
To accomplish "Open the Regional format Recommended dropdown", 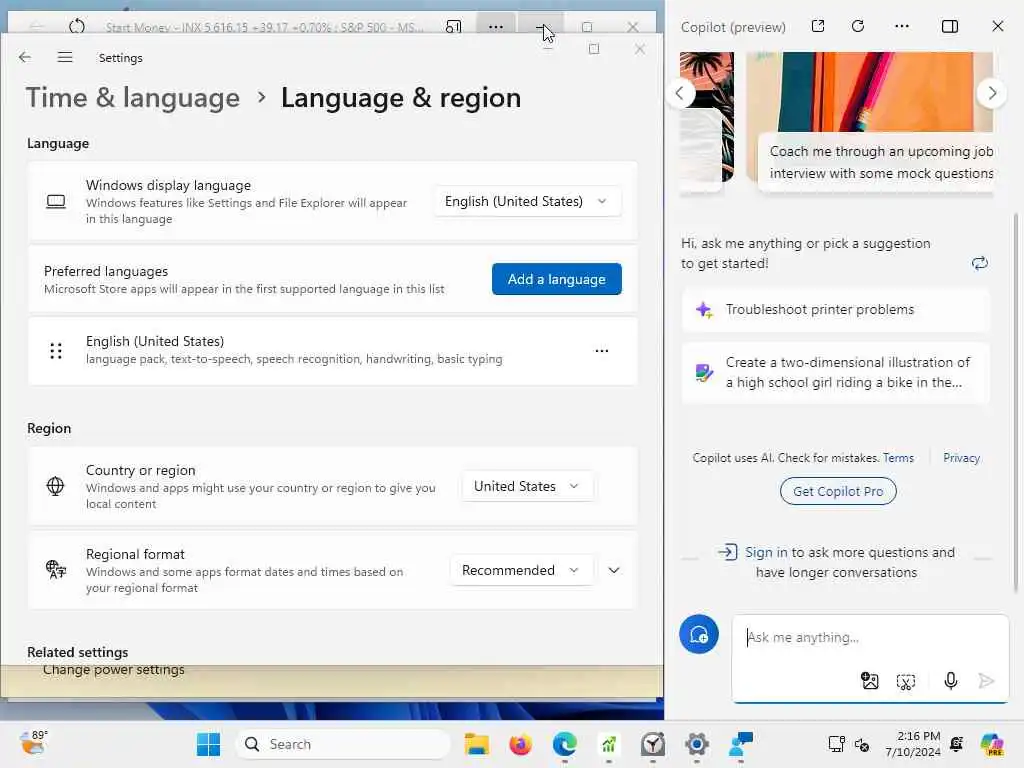I will [521, 570].
